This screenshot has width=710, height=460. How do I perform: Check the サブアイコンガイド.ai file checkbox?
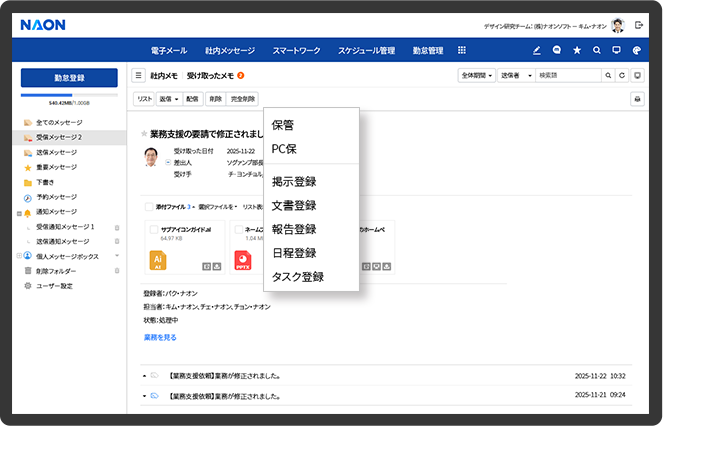(154, 229)
